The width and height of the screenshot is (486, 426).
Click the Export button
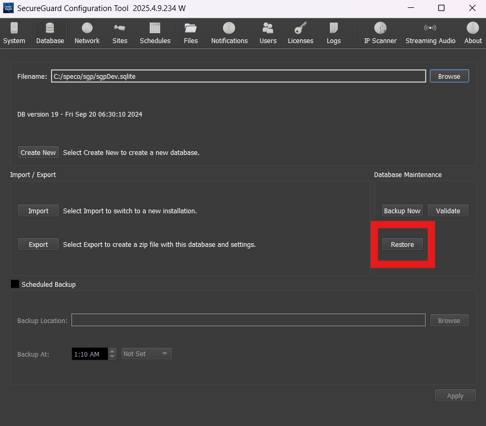coord(38,244)
